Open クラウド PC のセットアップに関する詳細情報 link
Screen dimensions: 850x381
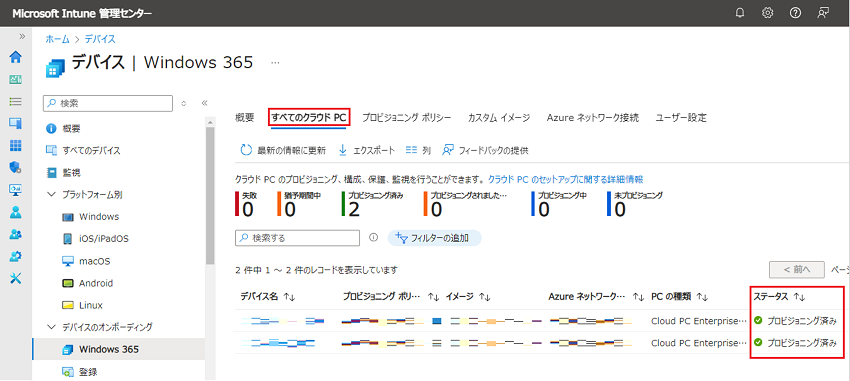click(x=565, y=179)
